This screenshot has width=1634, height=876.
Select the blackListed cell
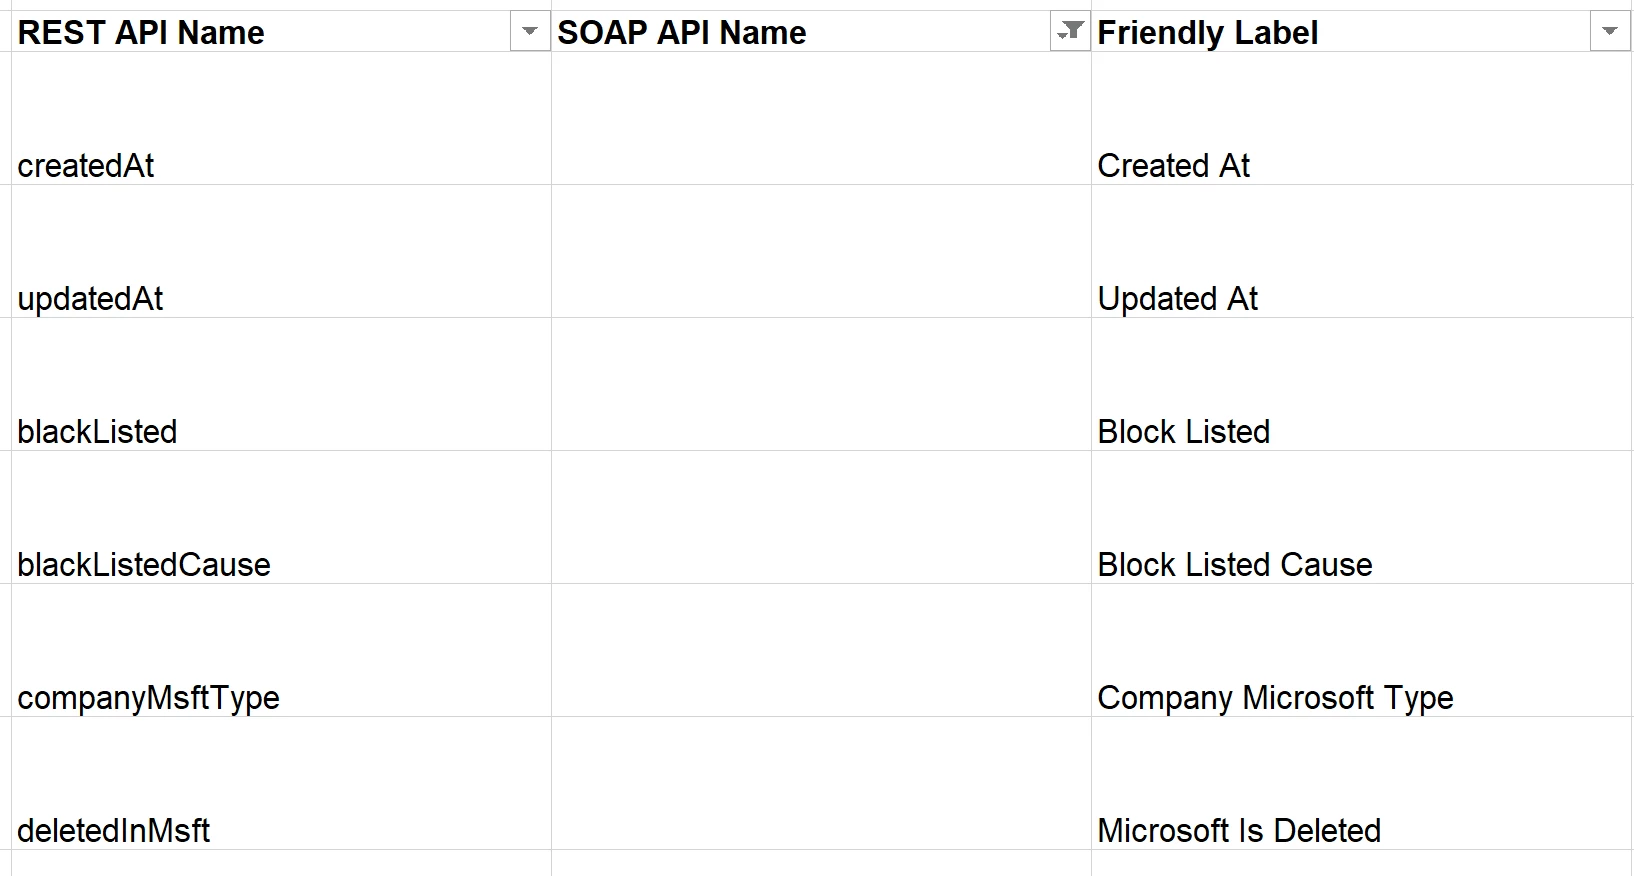pos(281,384)
